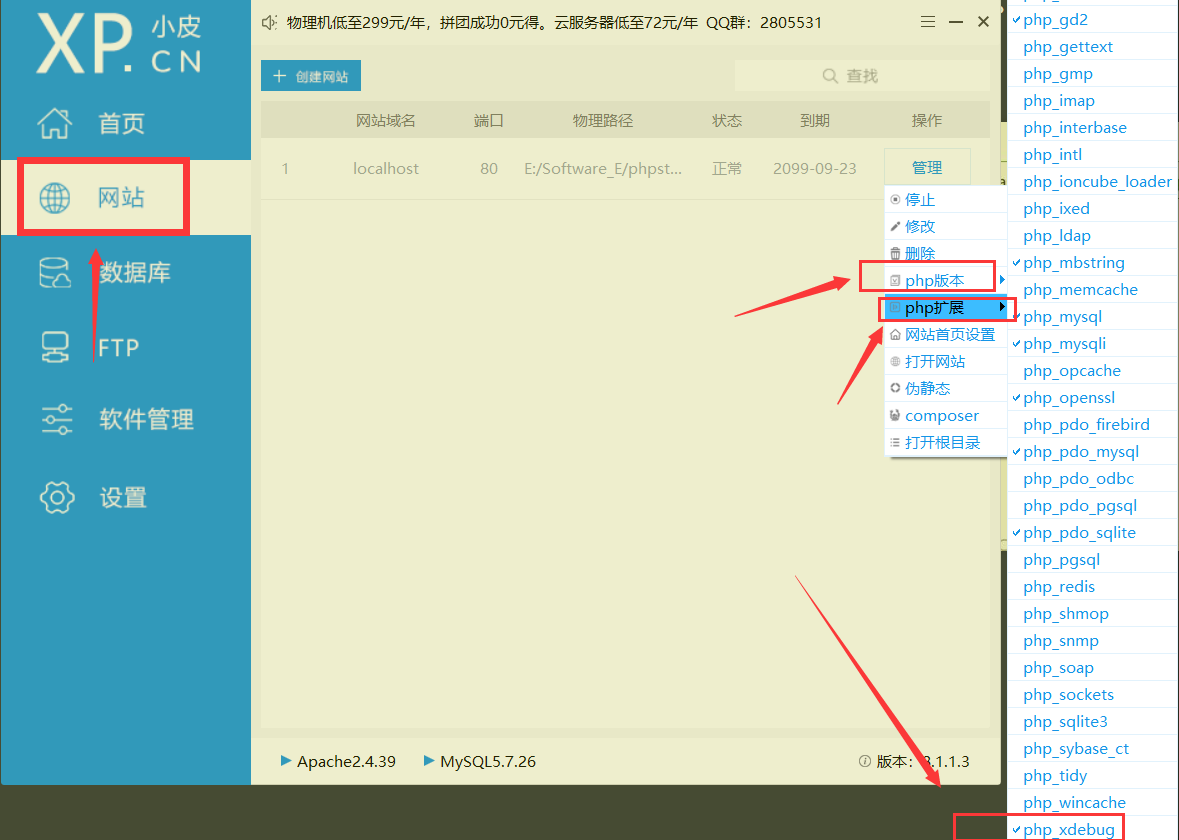Viewport: 1179px width, 840px height.
Task: Enable the php_imap extension
Action: (x=1092, y=101)
